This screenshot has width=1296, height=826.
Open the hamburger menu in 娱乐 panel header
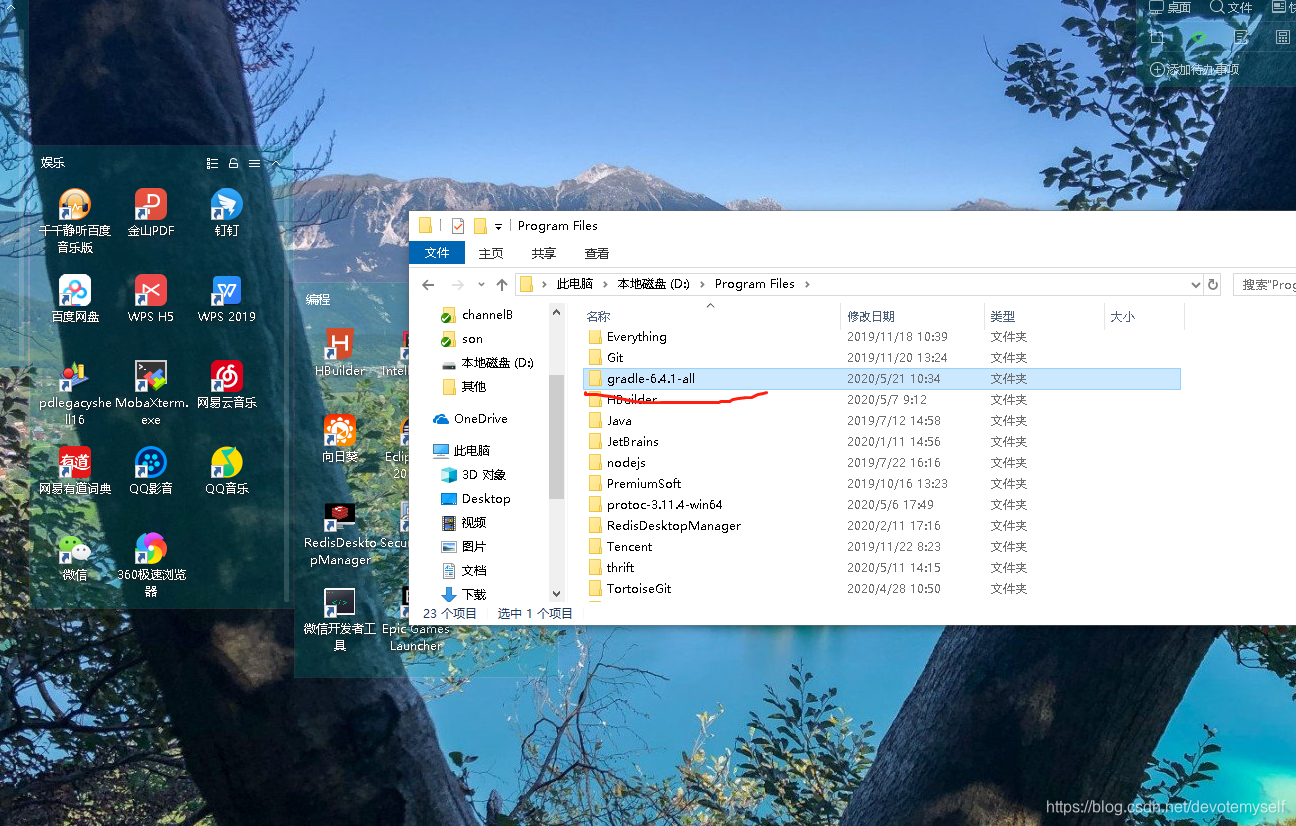point(254,163)
